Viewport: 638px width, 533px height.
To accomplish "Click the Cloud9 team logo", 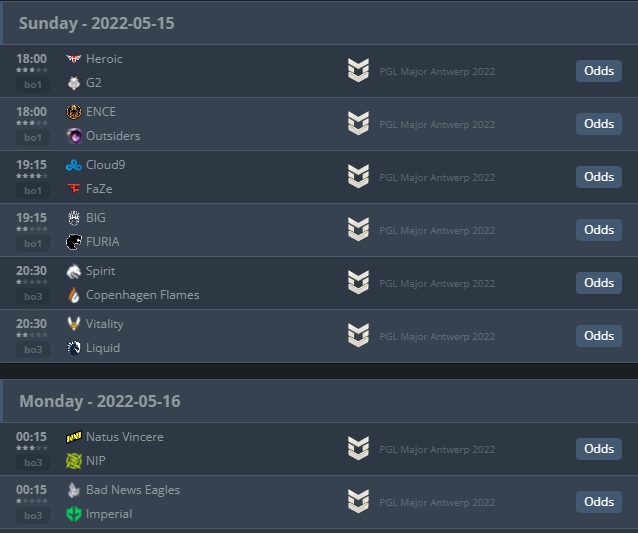I will [74, 165].
